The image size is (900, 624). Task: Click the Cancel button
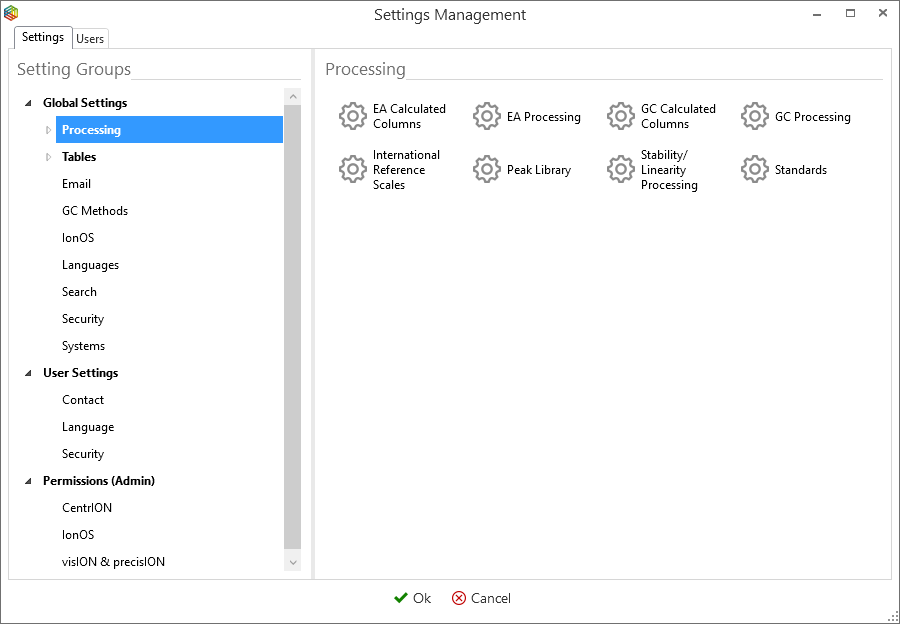pyautogui.click(x=481, y=598)
